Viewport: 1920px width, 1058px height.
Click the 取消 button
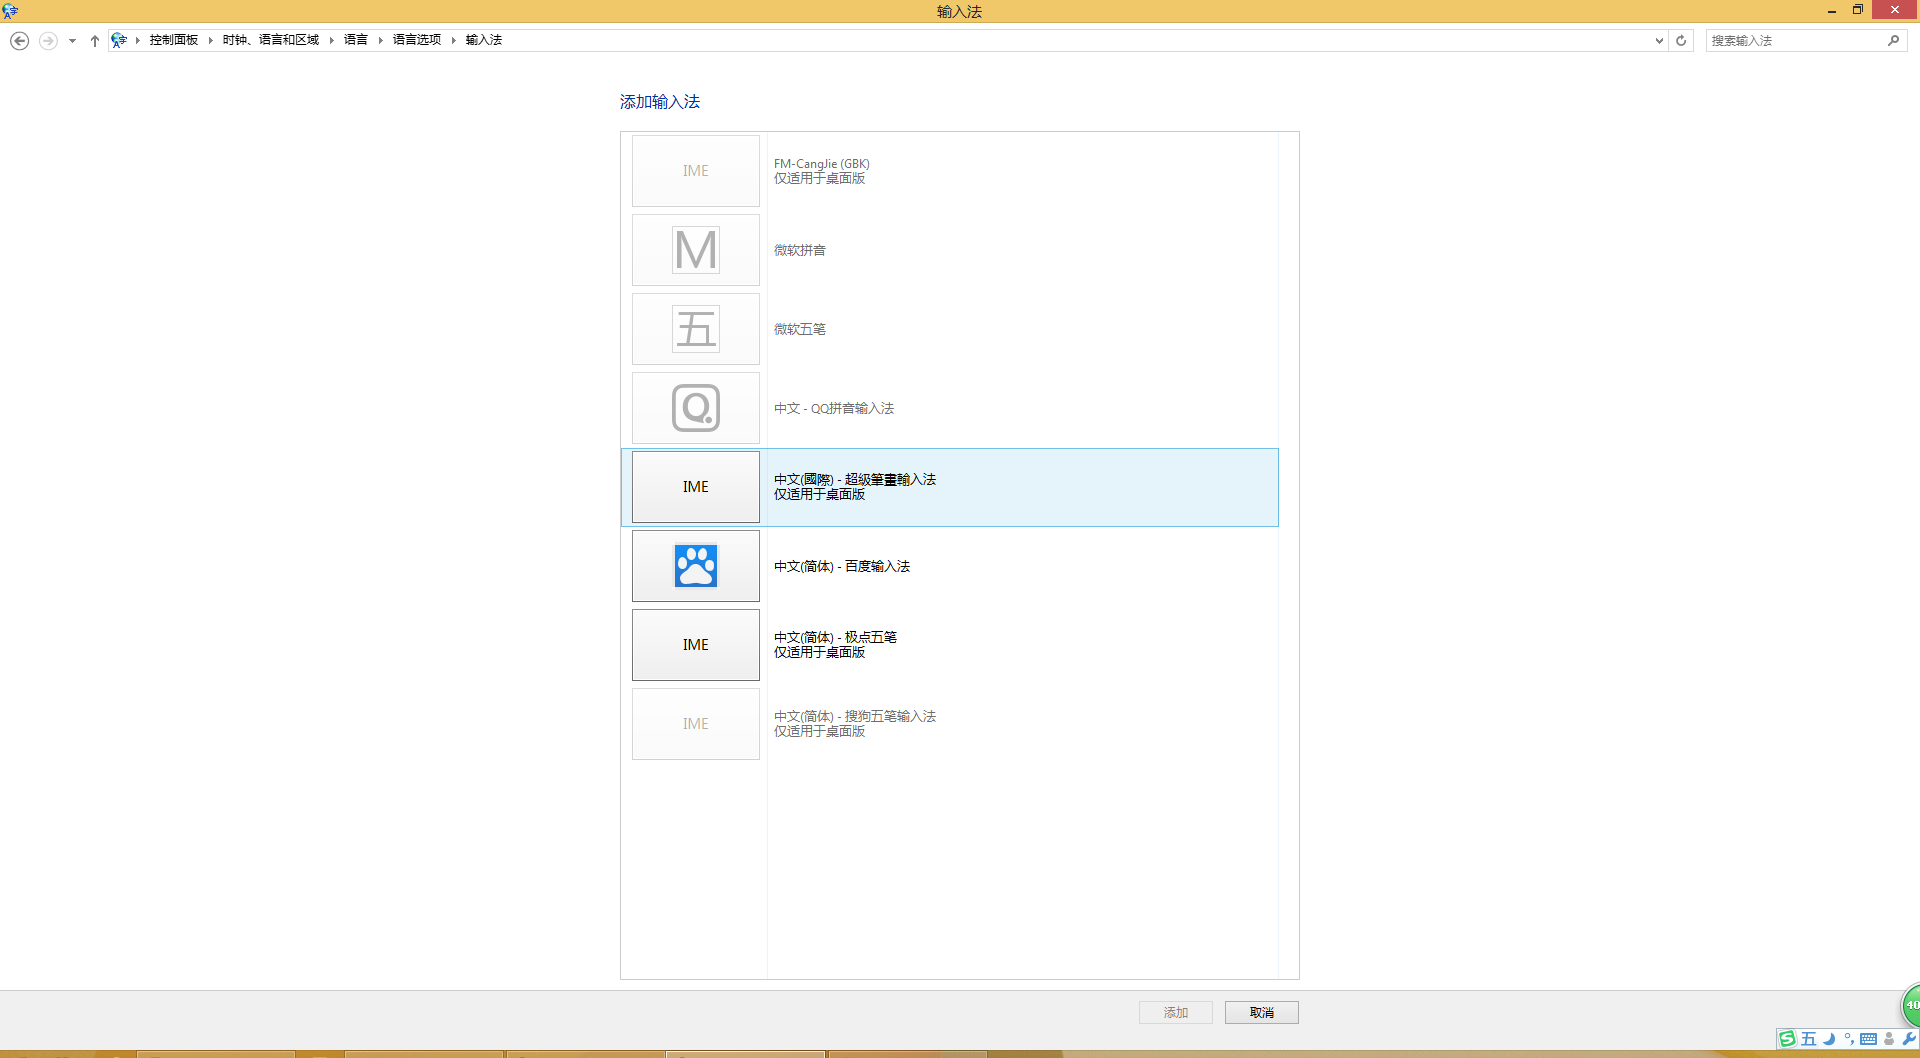tap(1262, 1013)
